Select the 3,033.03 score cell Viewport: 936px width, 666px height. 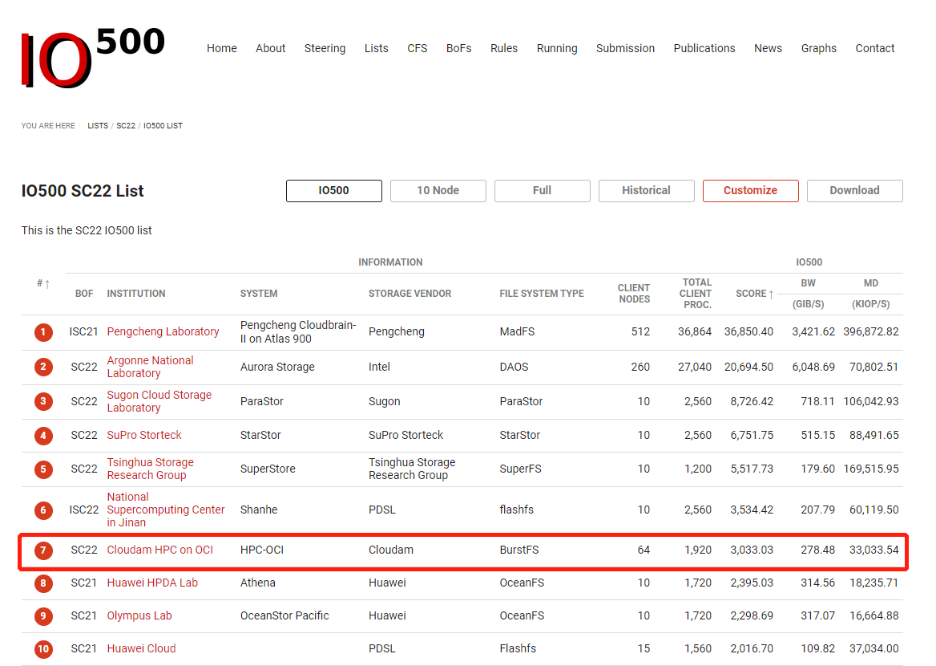pyautogui.click(x=752, y=550)
